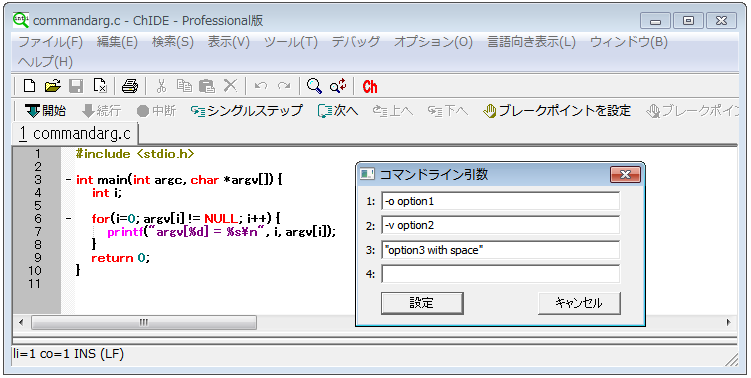Click line number 11 in the margin
This screenshot has height=378, width=751.
[x=34, y=284]
